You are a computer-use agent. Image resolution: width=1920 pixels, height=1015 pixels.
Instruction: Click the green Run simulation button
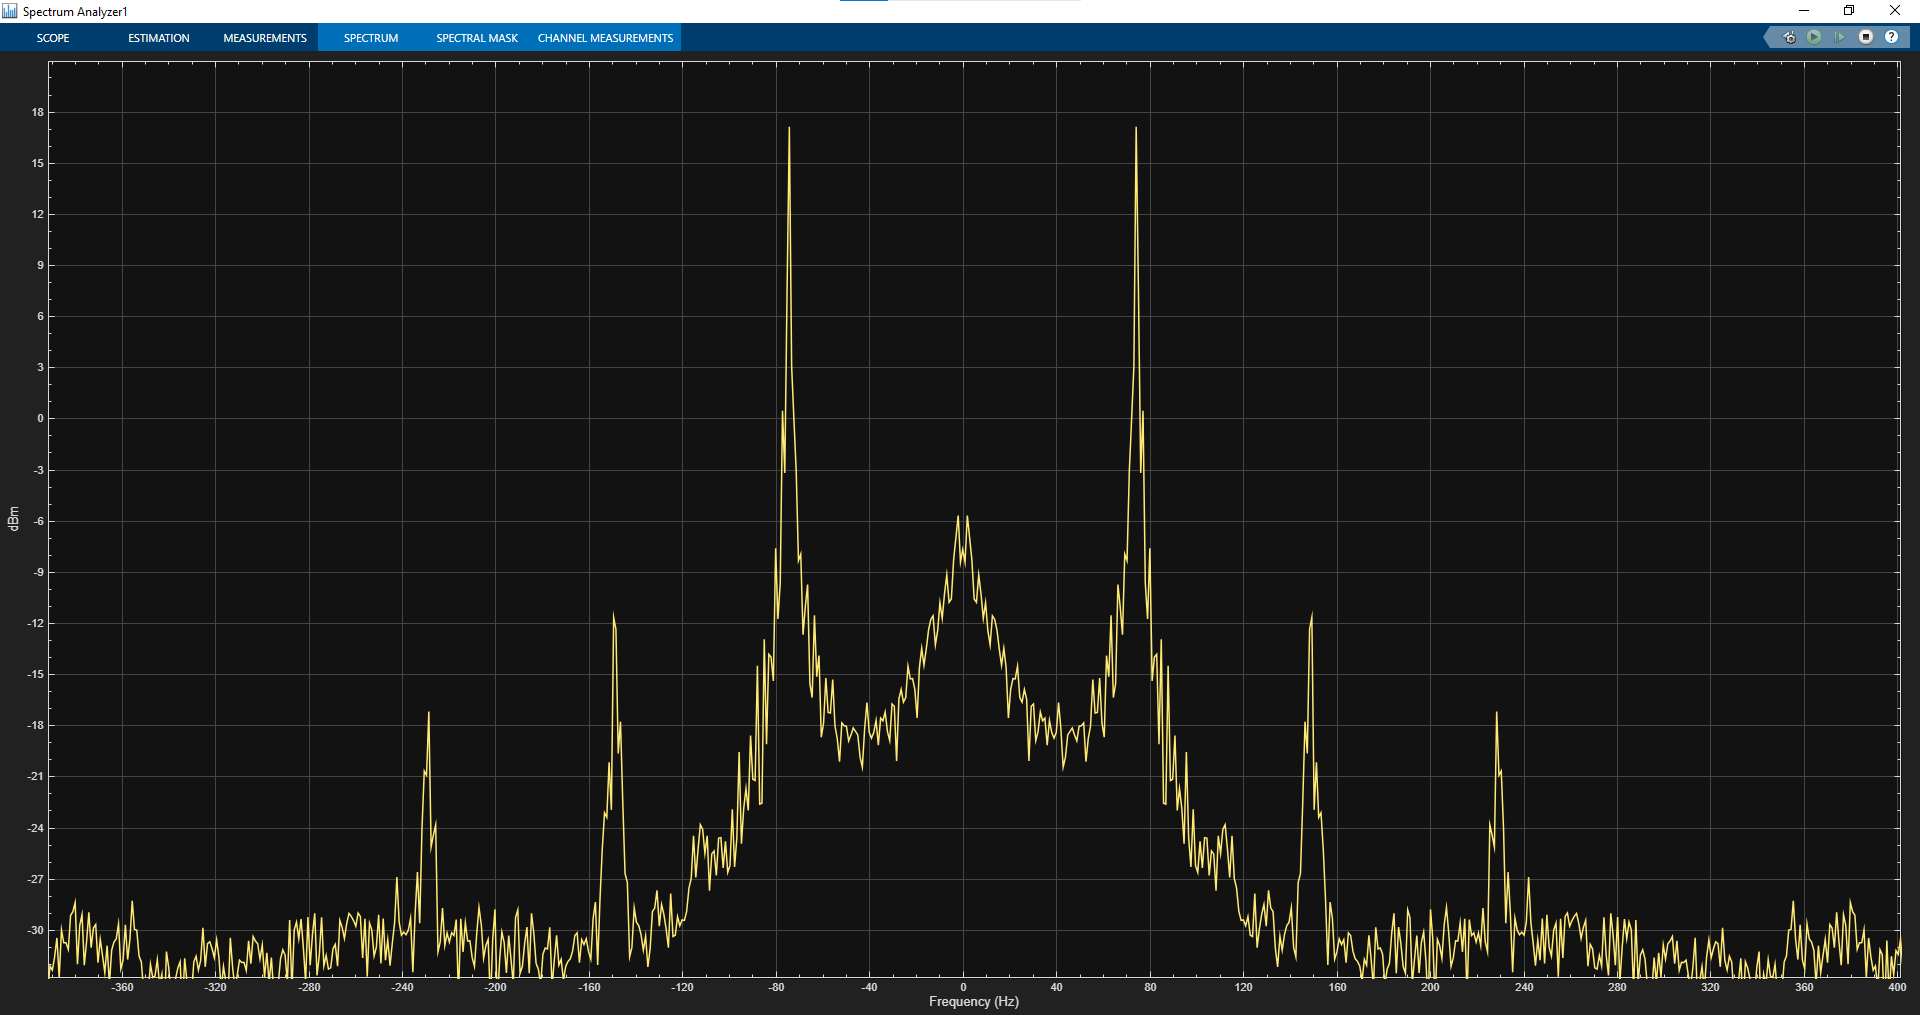coord(1814,37)
